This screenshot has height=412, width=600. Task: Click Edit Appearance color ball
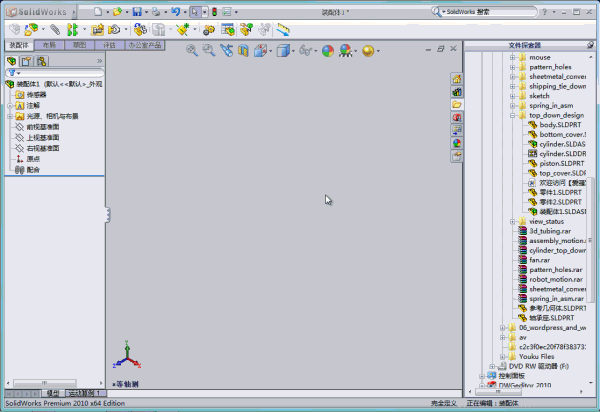click(328, 50)
